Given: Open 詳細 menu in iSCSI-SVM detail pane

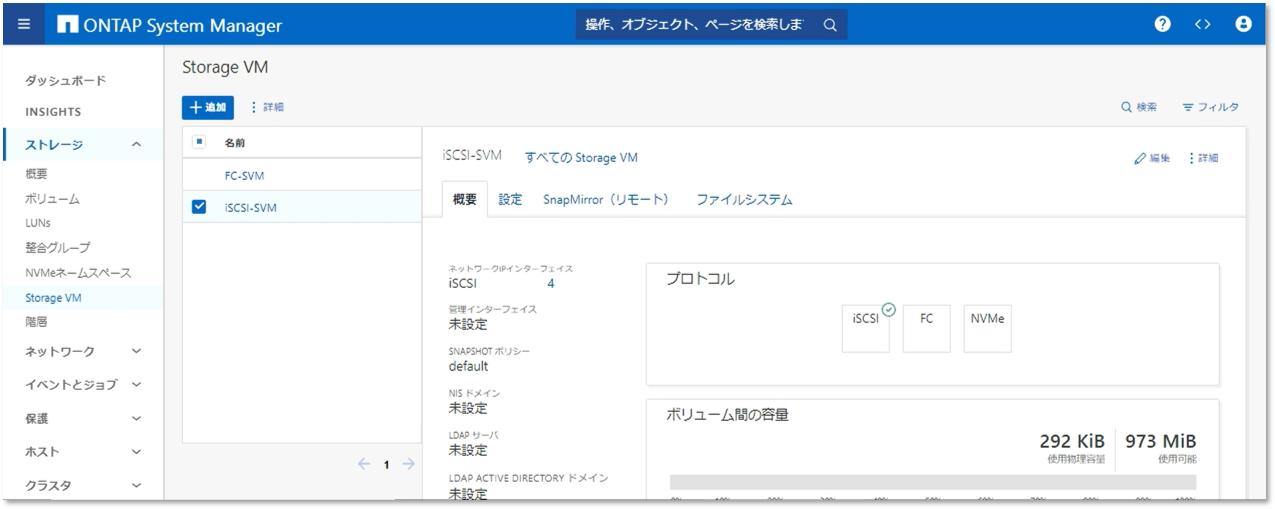Looking at the screenshot, I should pos(1203,158).
